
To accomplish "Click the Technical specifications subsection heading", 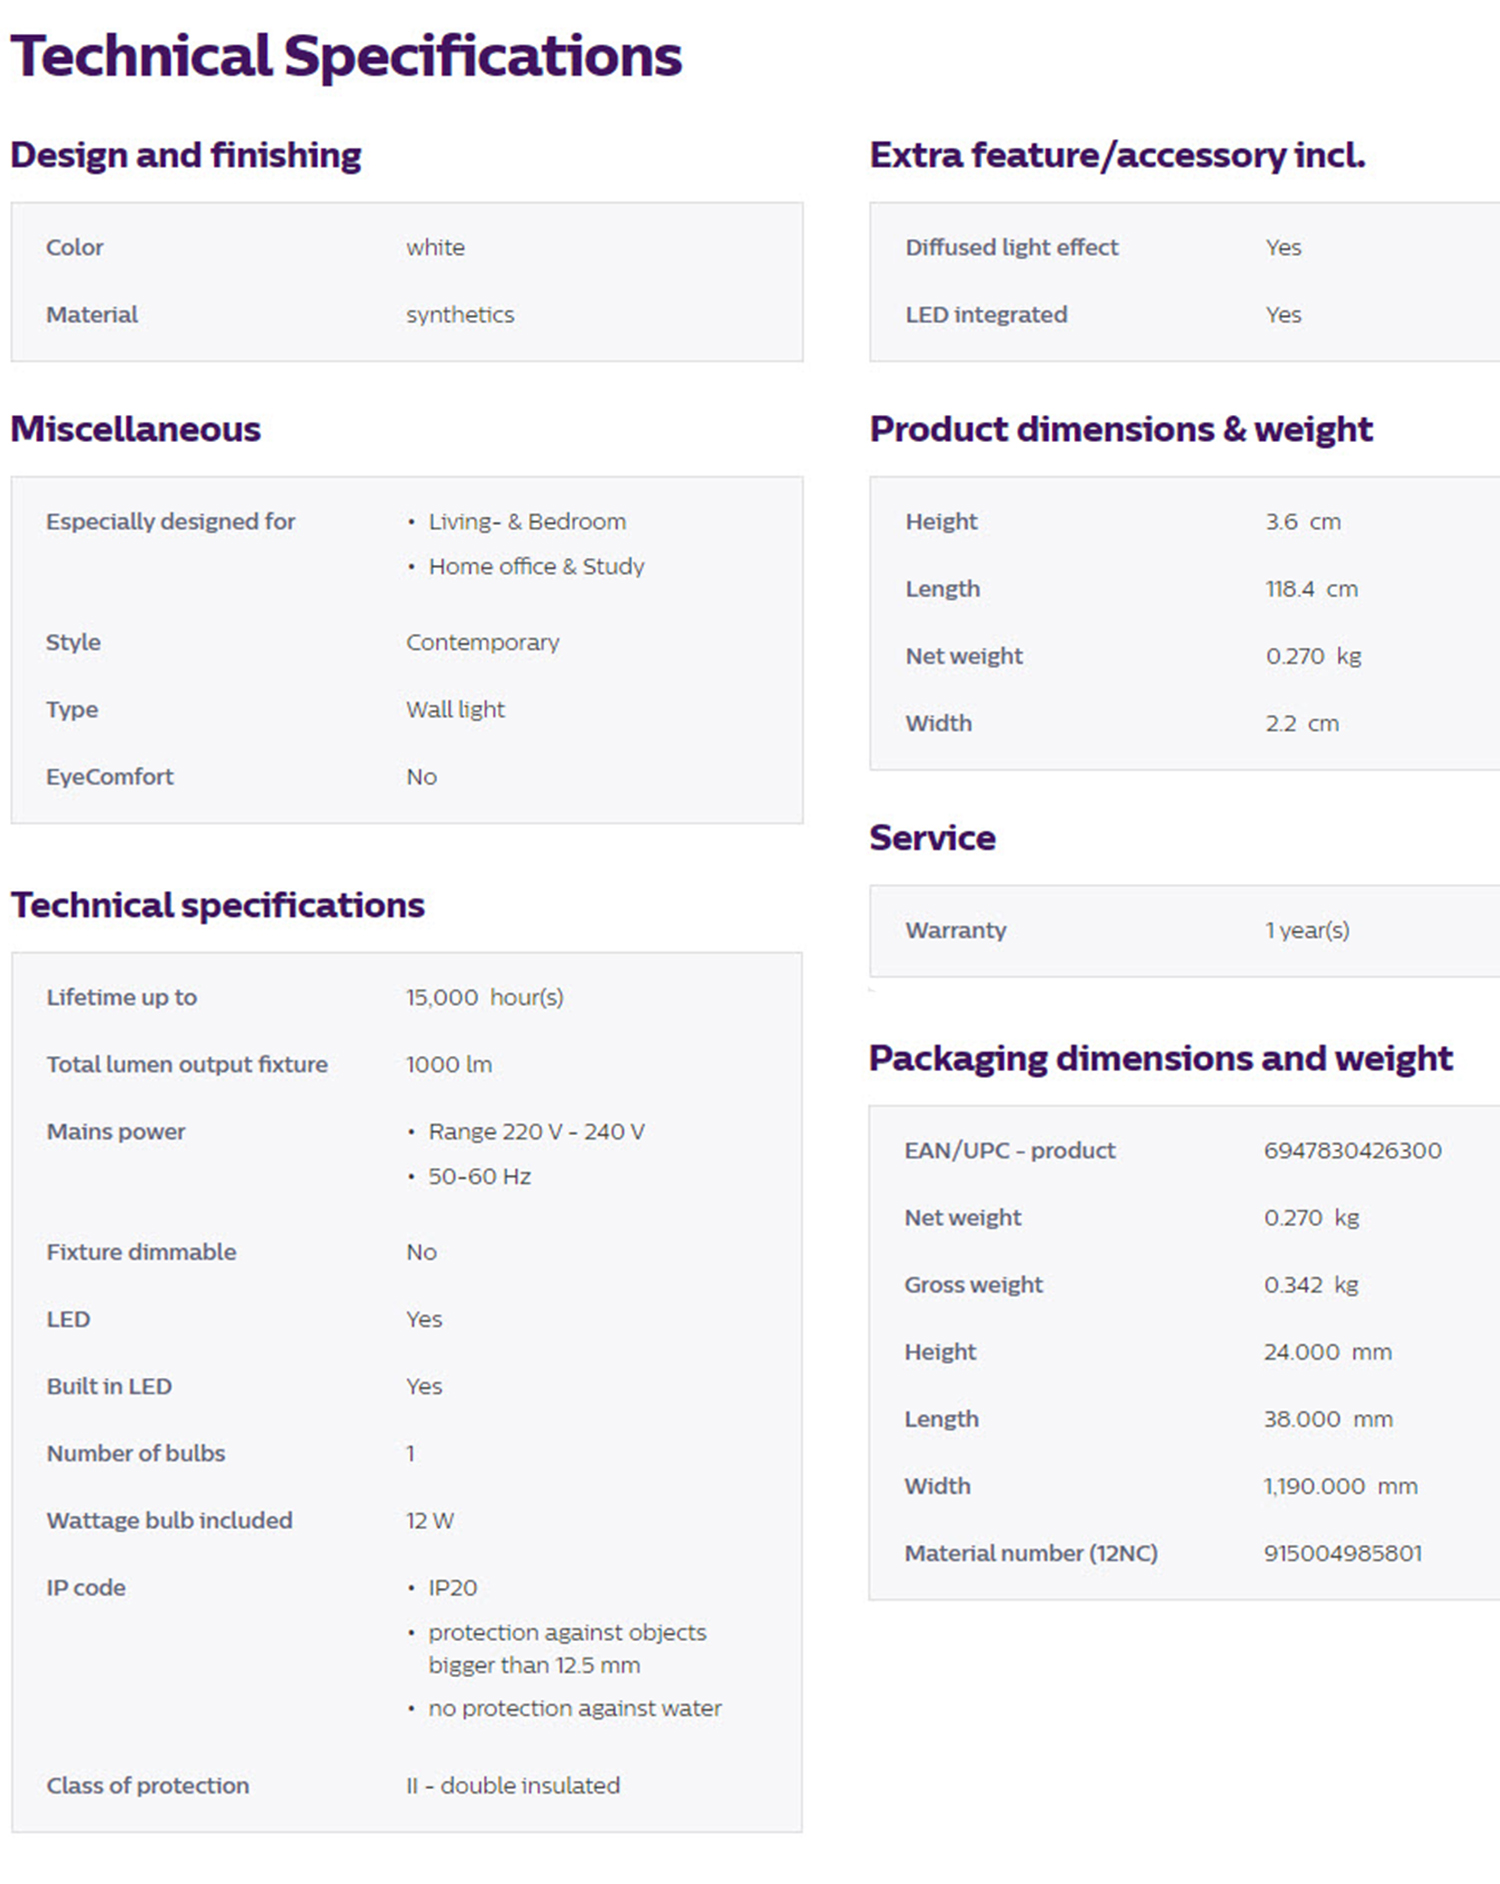I will tap(217, 905).
